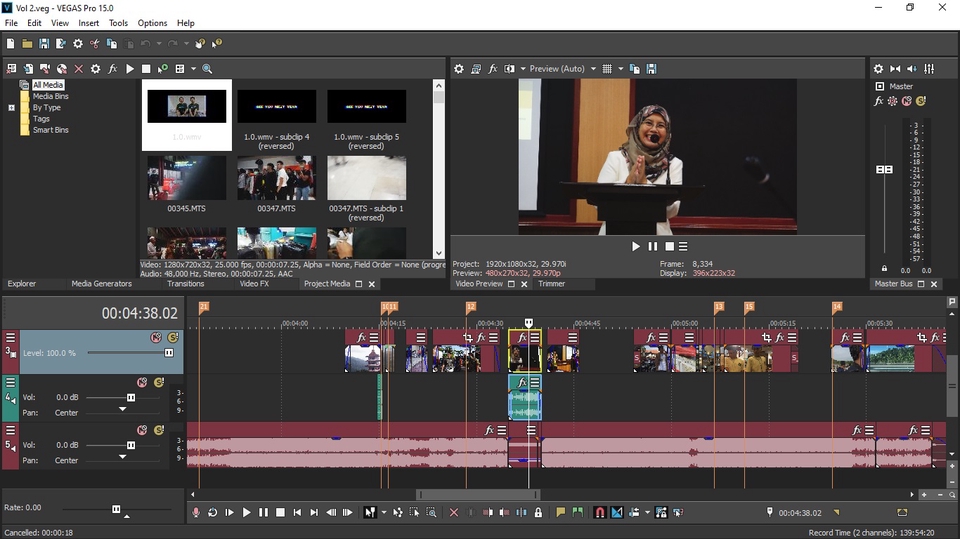Click the What's This help cursor icon

point(217,43)
